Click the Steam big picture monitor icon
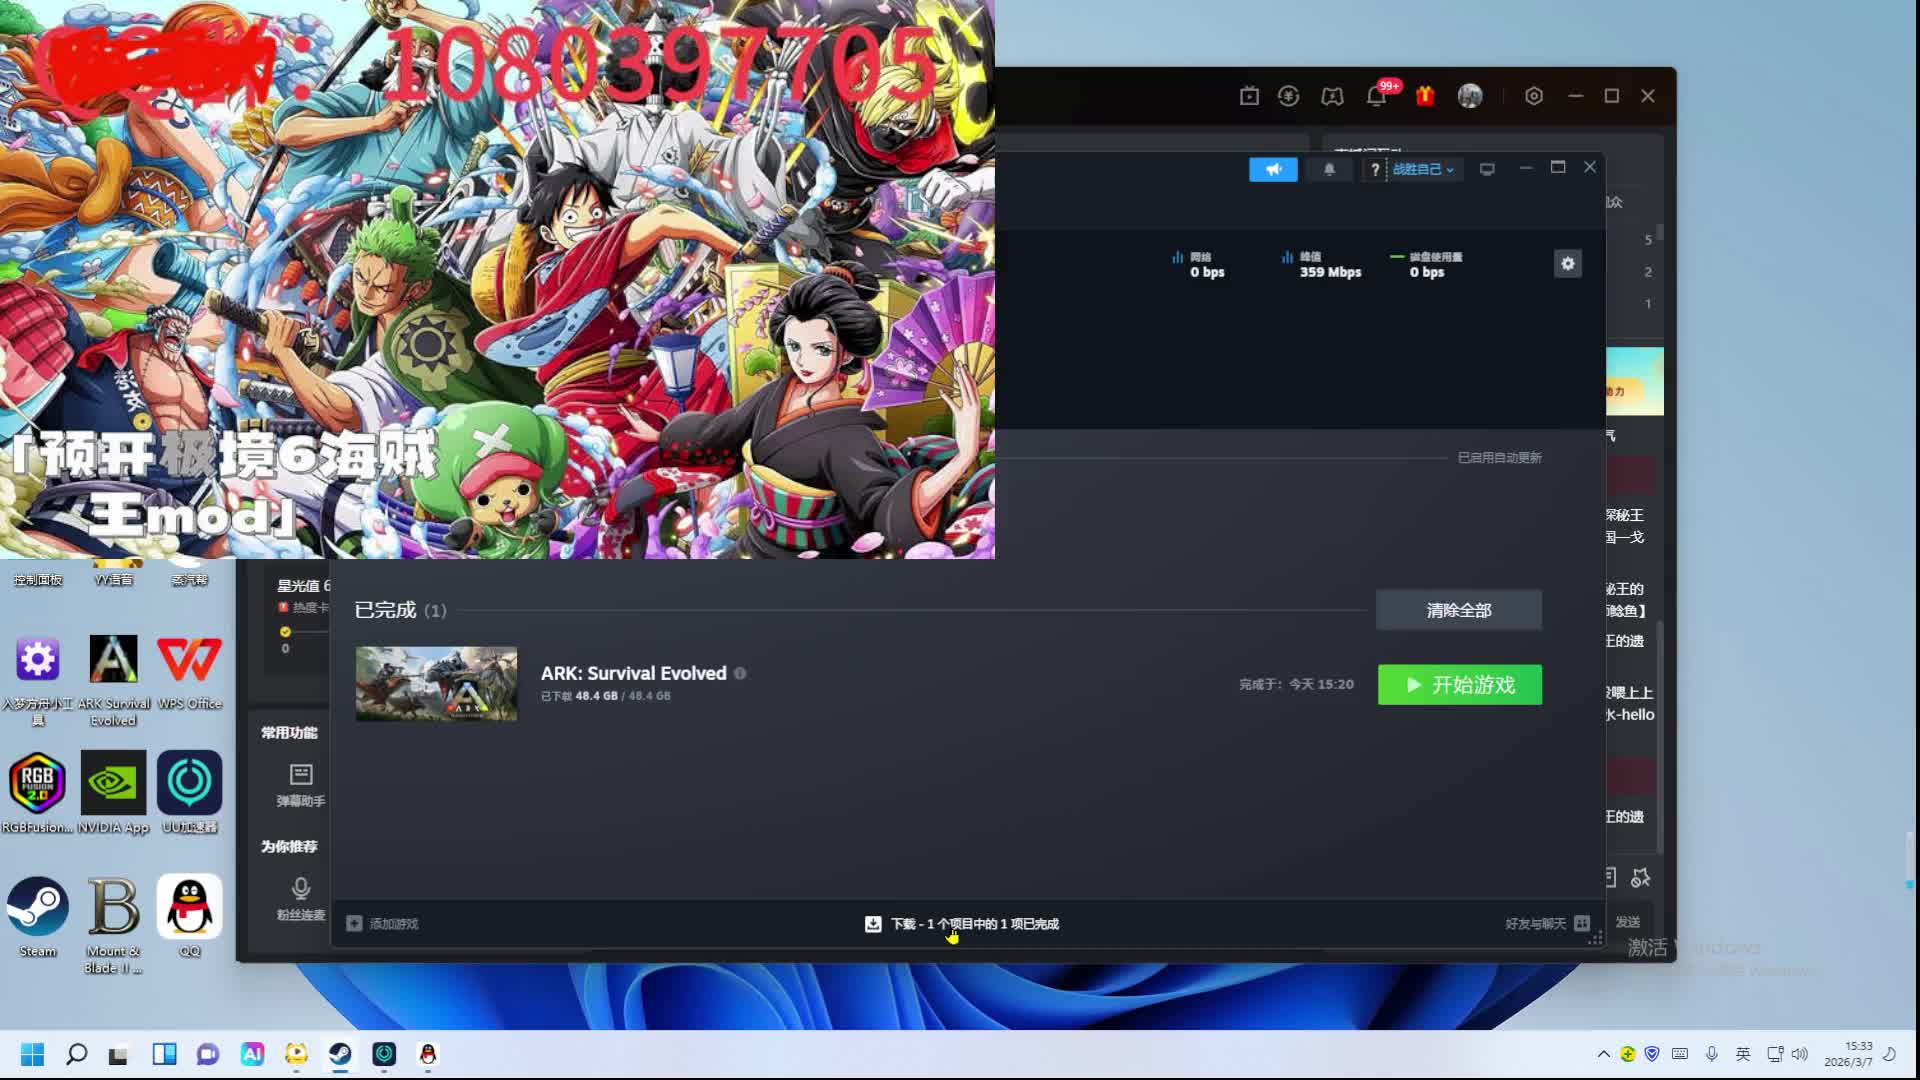1920x1080 pixels. click(1487, 169)
